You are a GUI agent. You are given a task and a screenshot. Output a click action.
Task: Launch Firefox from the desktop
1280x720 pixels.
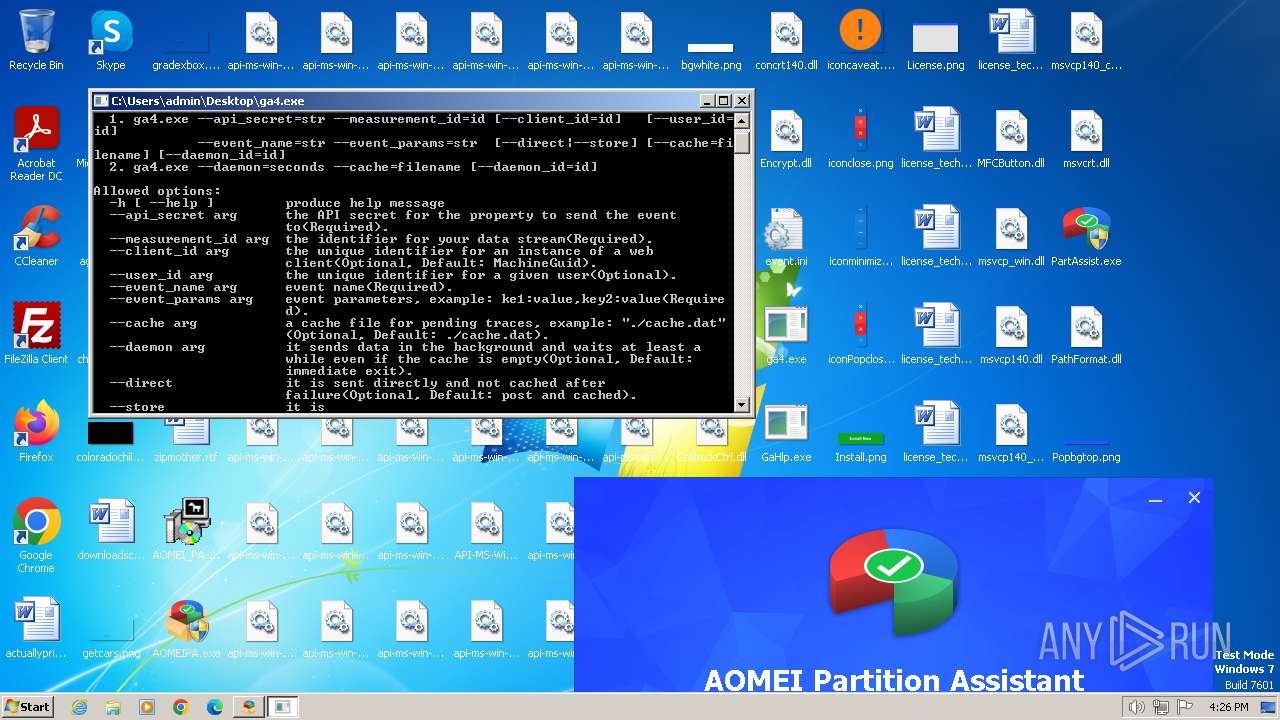click(36, 432)
